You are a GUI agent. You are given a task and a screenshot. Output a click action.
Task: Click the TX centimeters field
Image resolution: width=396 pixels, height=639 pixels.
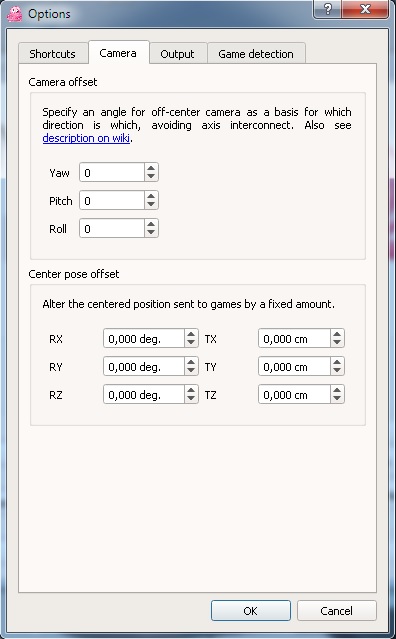pyautogui.click(x=294, y=338)
